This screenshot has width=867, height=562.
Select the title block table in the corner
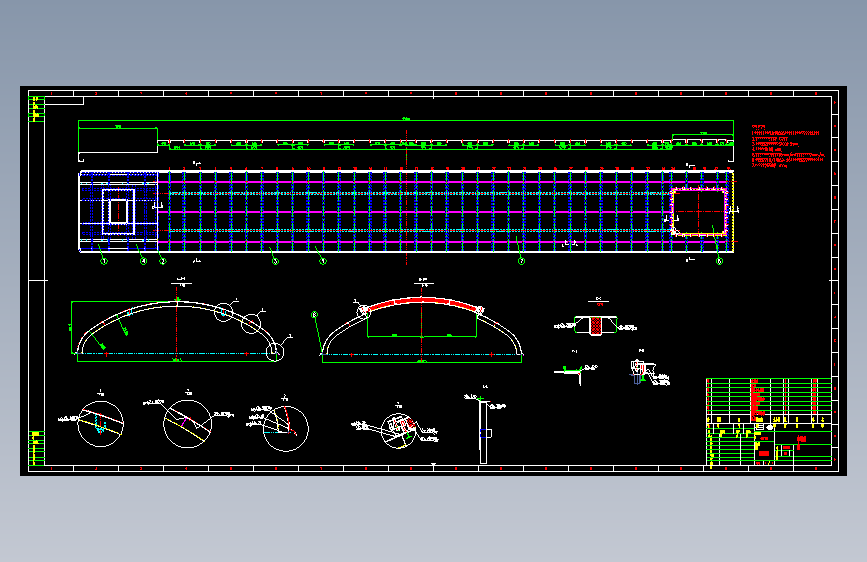[769, 422]
